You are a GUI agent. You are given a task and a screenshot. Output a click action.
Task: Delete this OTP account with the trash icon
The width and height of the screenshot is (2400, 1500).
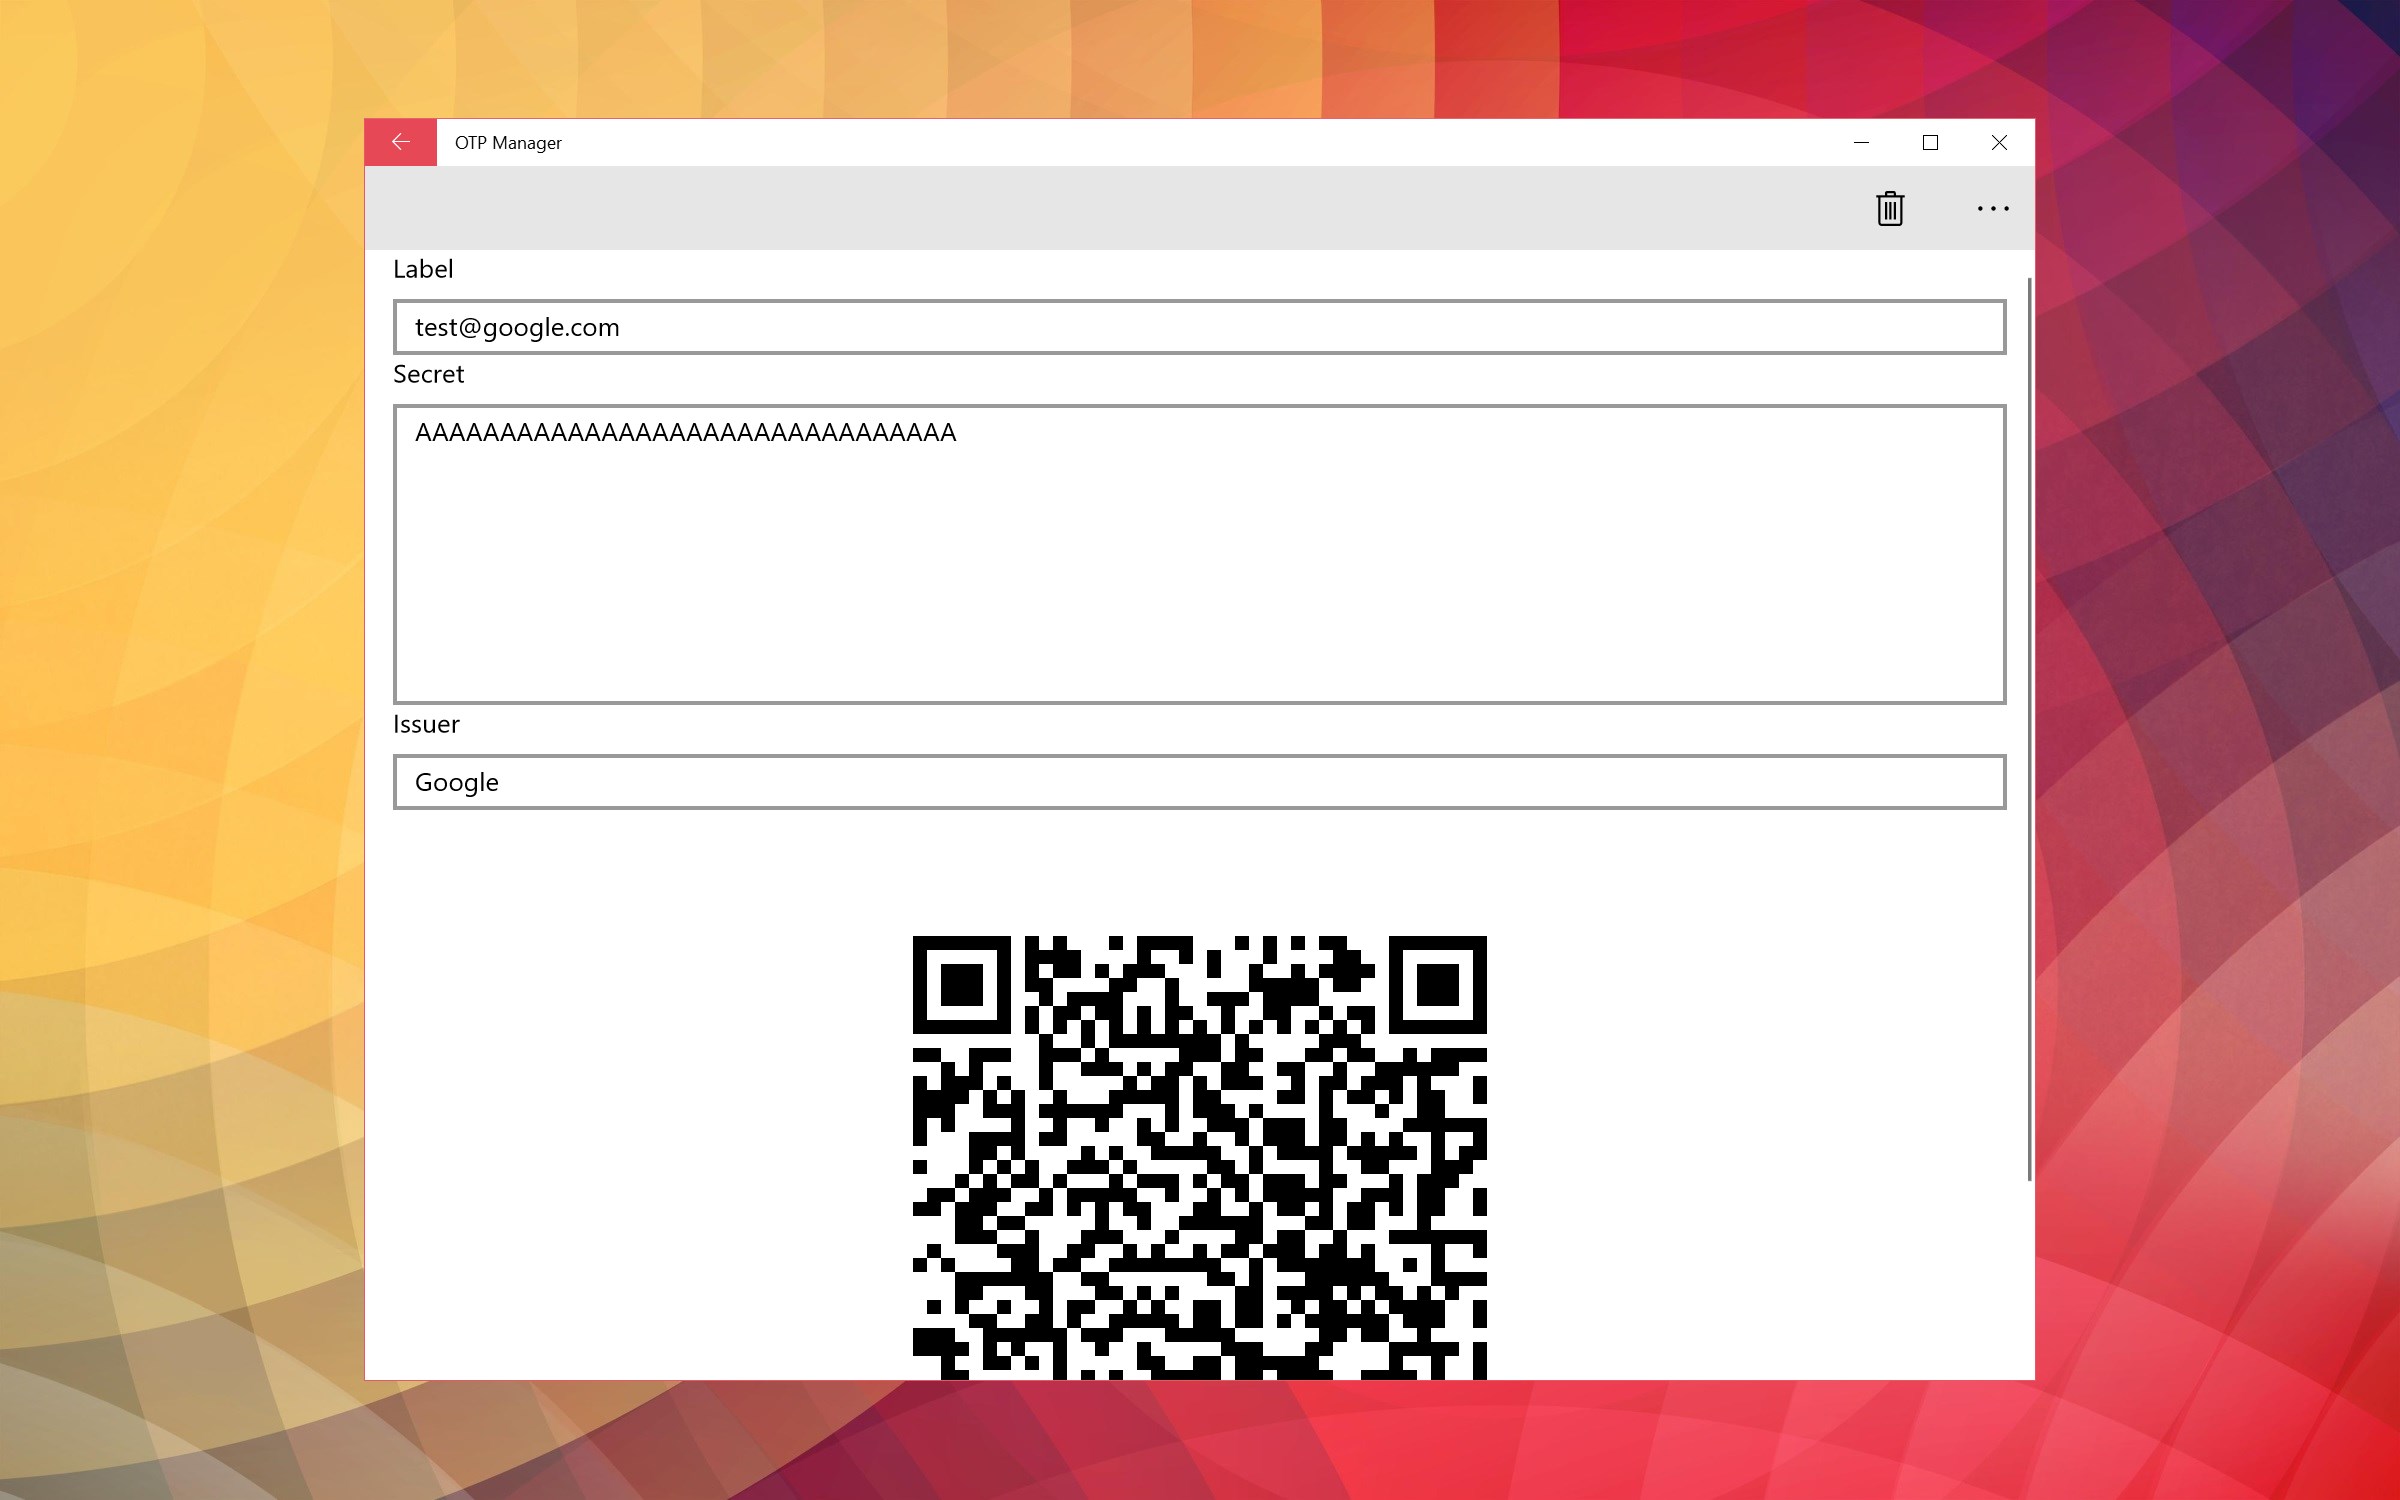[x=1889, y=208]
